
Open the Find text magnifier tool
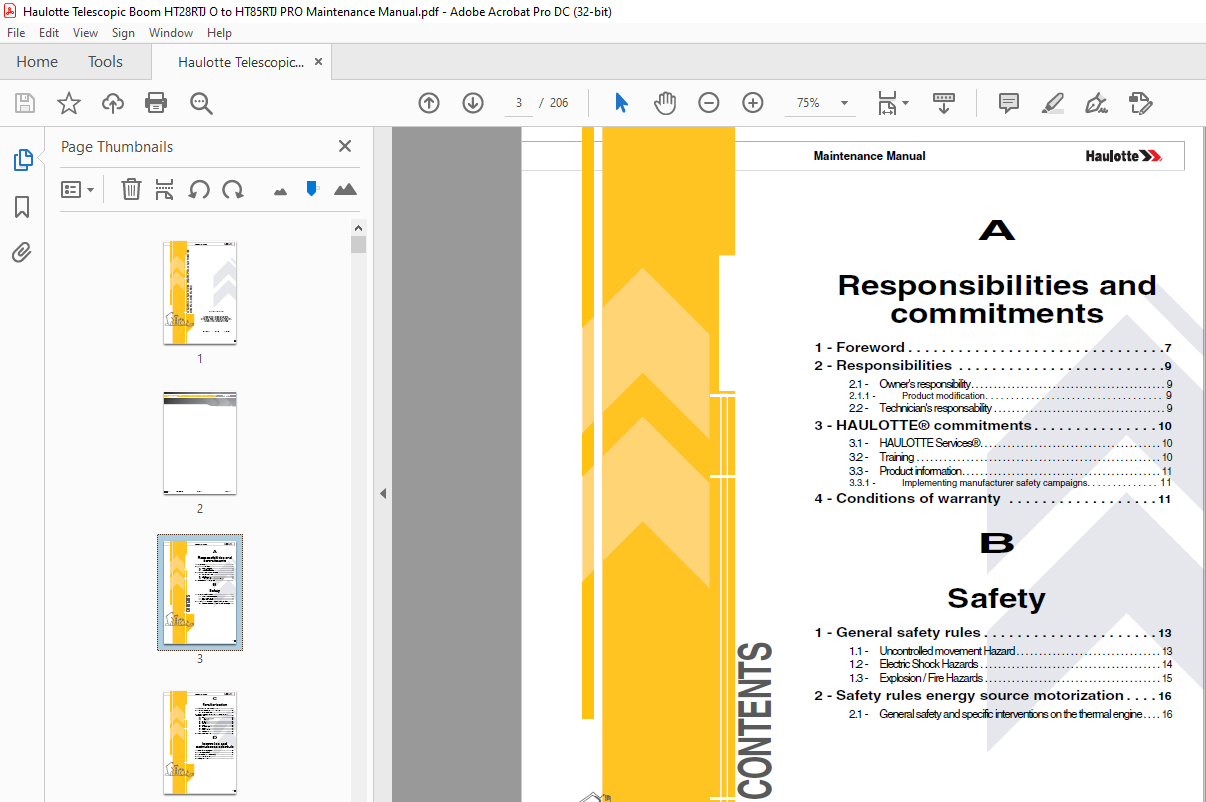201,103
